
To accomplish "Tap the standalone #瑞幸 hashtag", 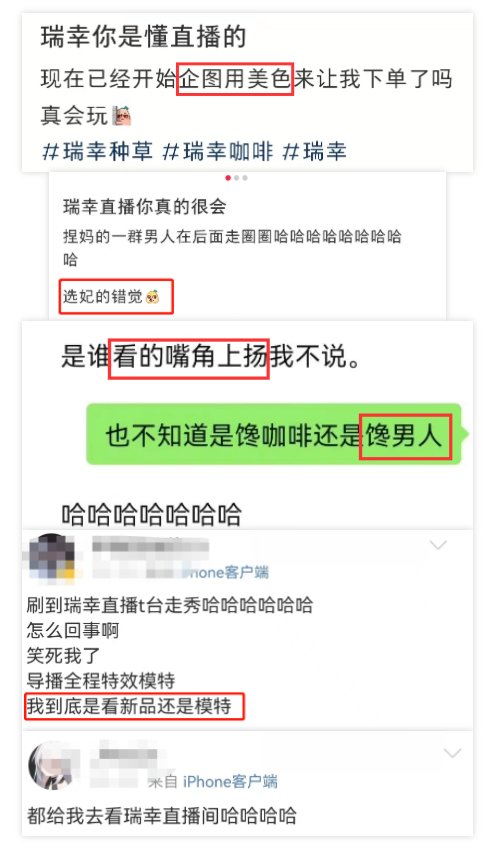I will 314,151.
